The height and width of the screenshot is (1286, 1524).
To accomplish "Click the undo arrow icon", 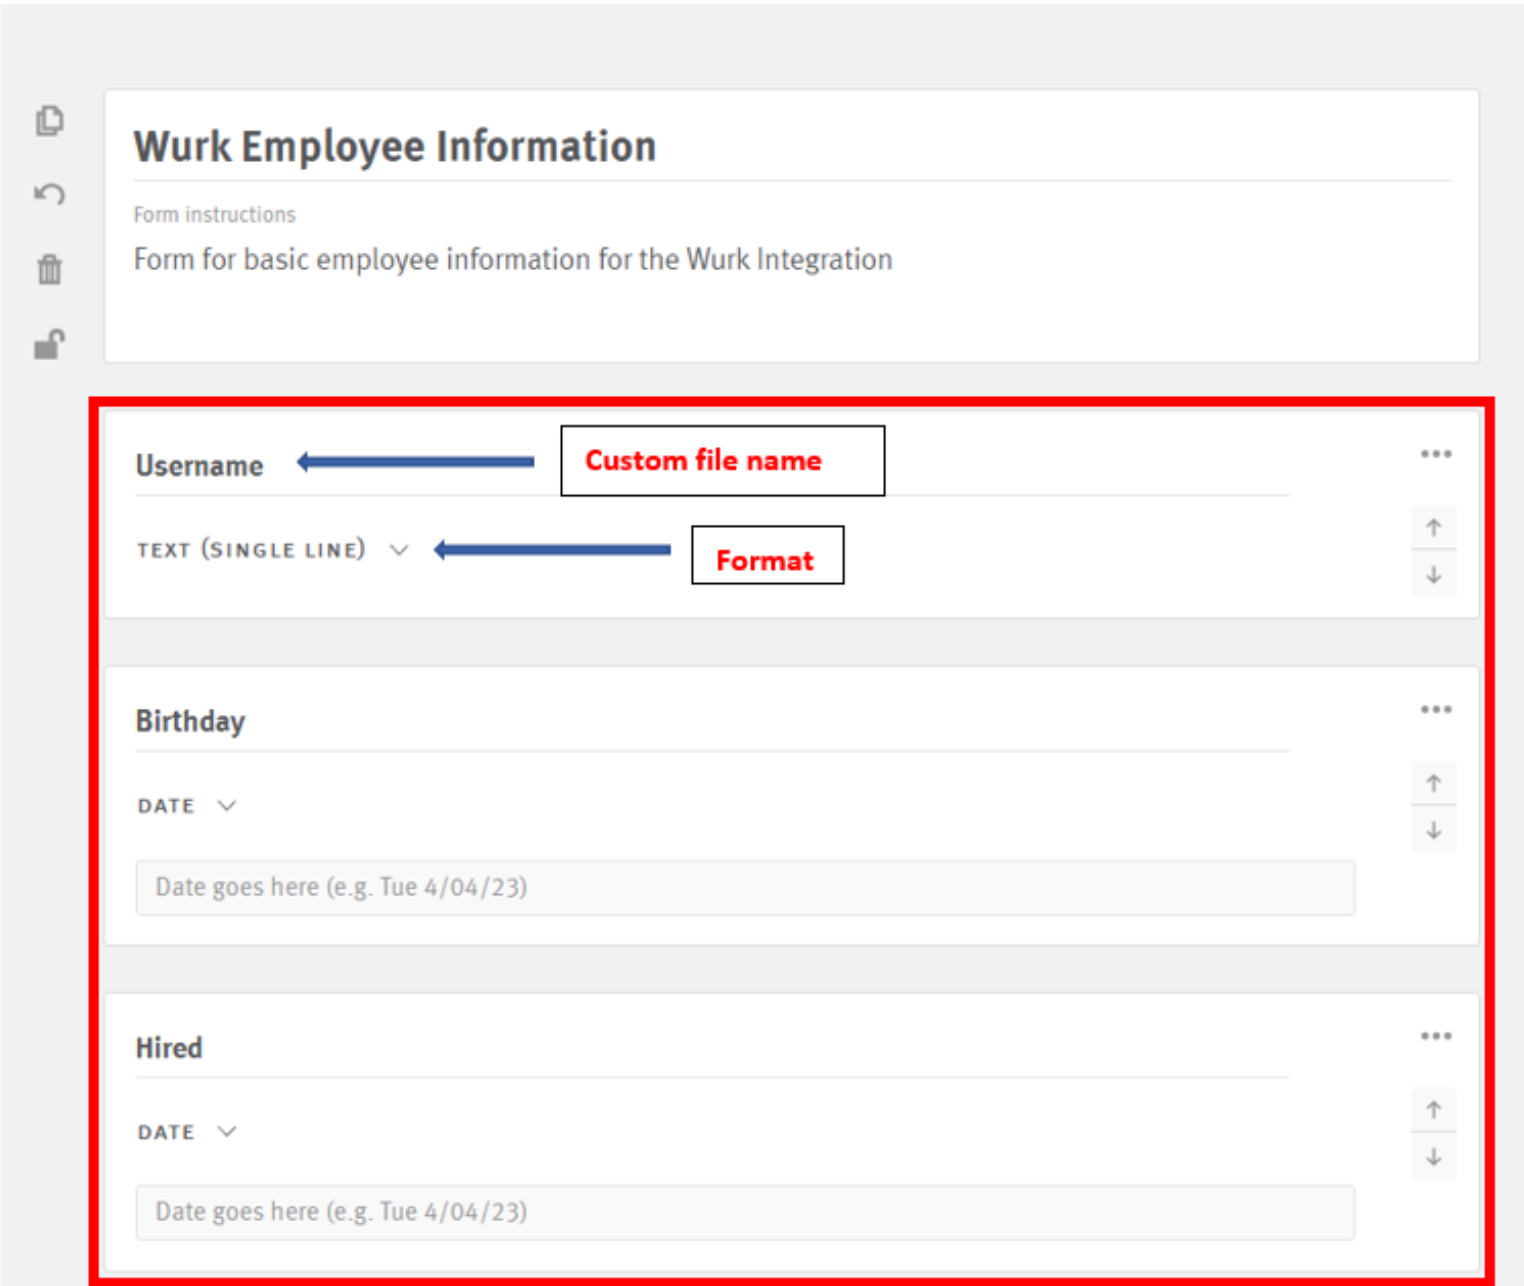I will [x=49, y=194].
